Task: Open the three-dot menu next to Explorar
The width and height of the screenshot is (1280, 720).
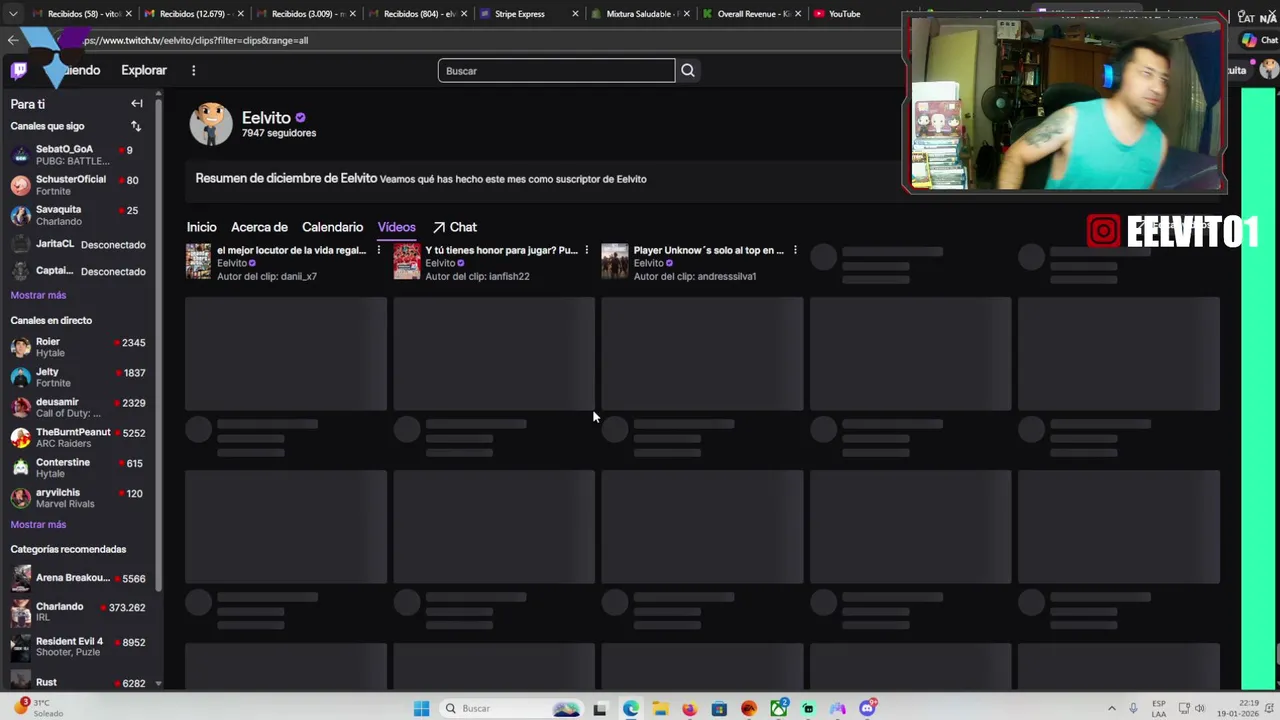Action: click(194, 70)
